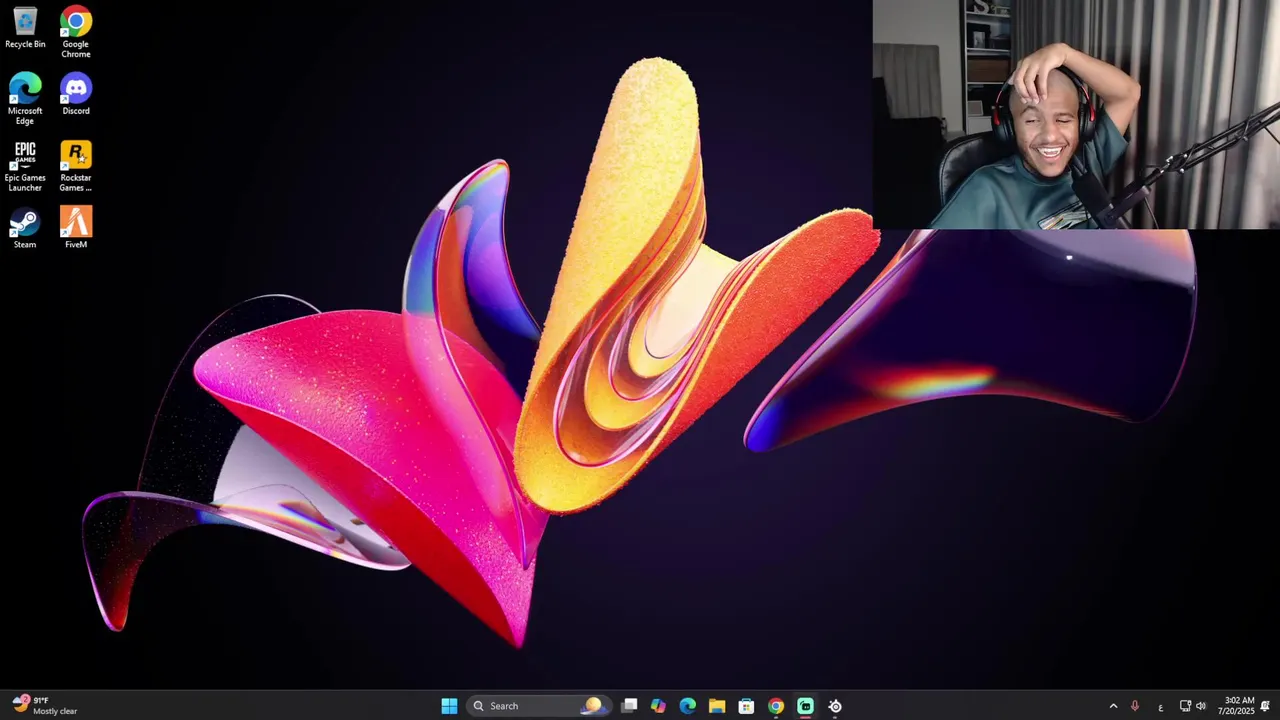This screenshot has height=720, width=1280.
Task: Open the Copilot taskbar icon
Action: point(658,706)
